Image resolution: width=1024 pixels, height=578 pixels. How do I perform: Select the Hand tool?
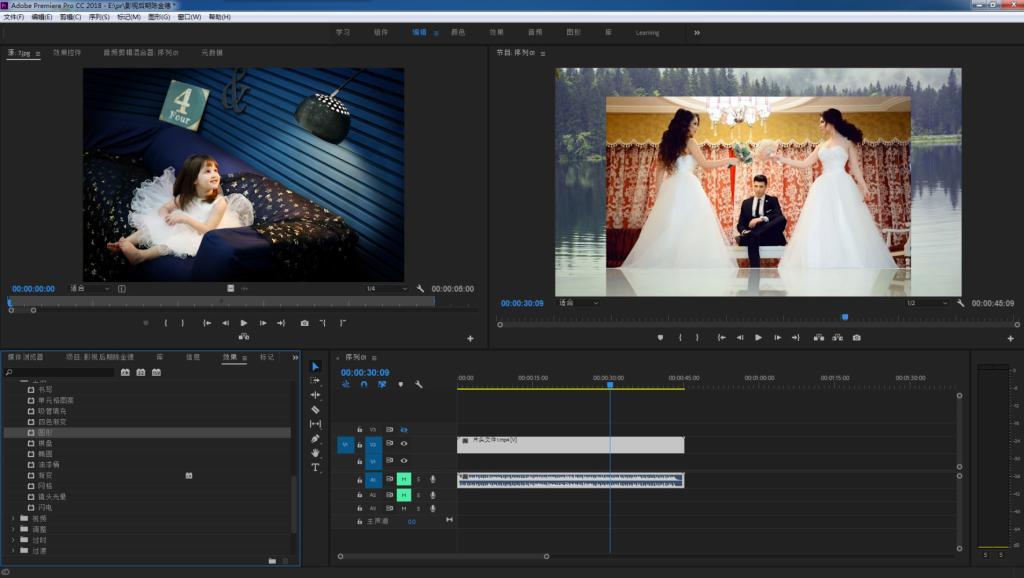(316, 453)
